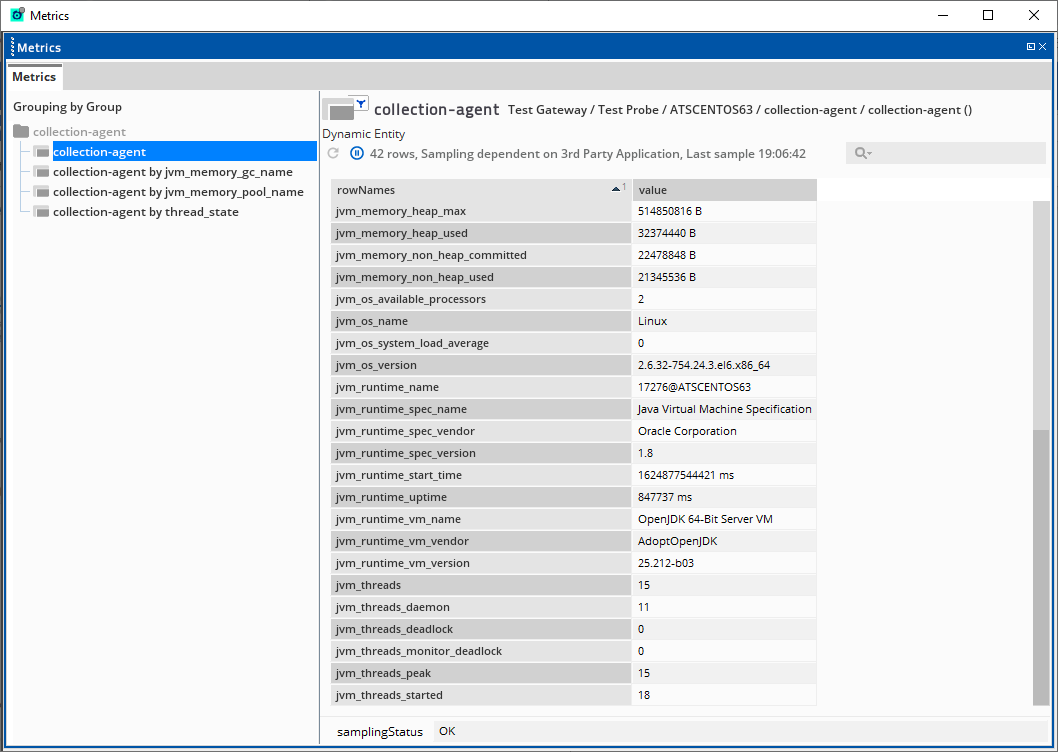Click the jvm_threads_peak value cell
Viewport: 1058px width, 752px height.
click(724, 673)
